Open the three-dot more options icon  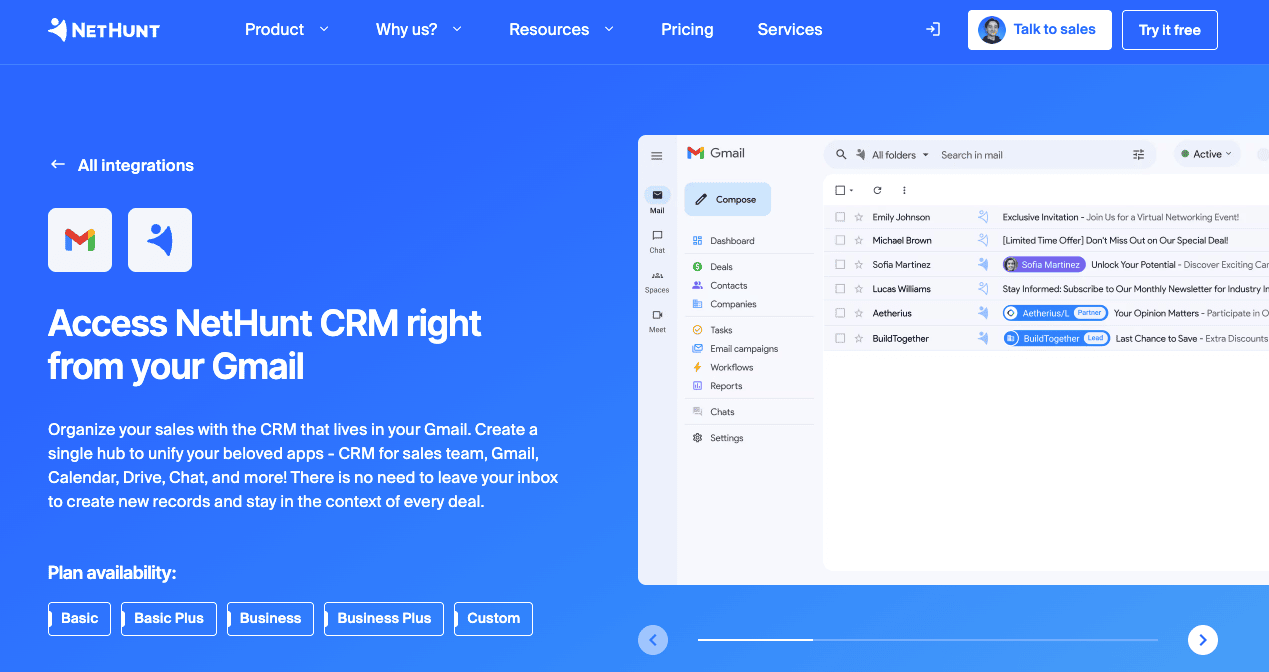point(904,190)
